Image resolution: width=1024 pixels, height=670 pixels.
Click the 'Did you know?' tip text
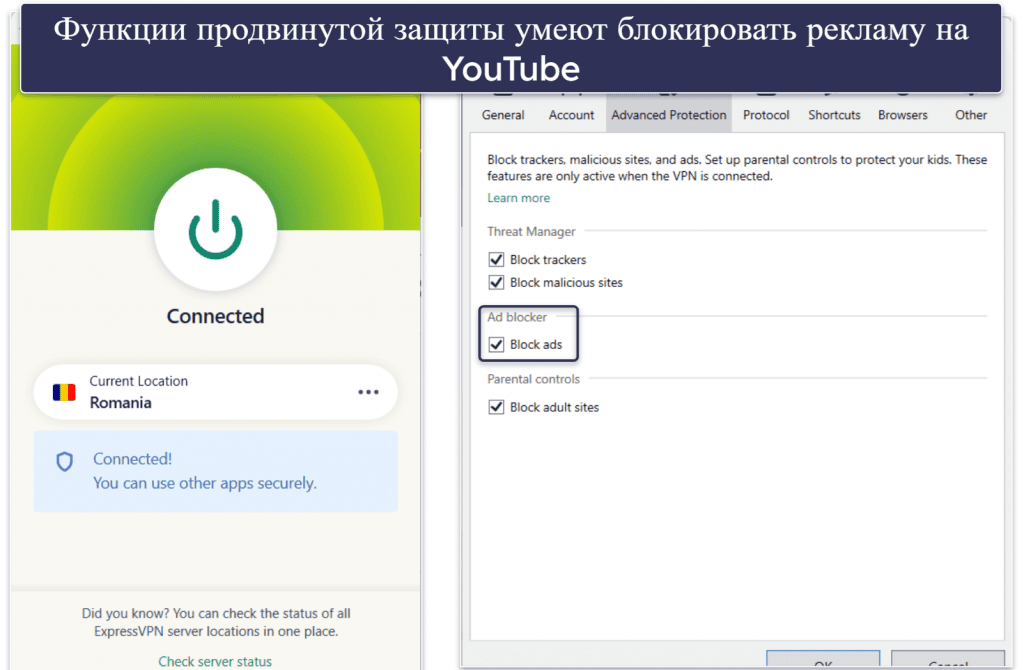tap(216, 622)
